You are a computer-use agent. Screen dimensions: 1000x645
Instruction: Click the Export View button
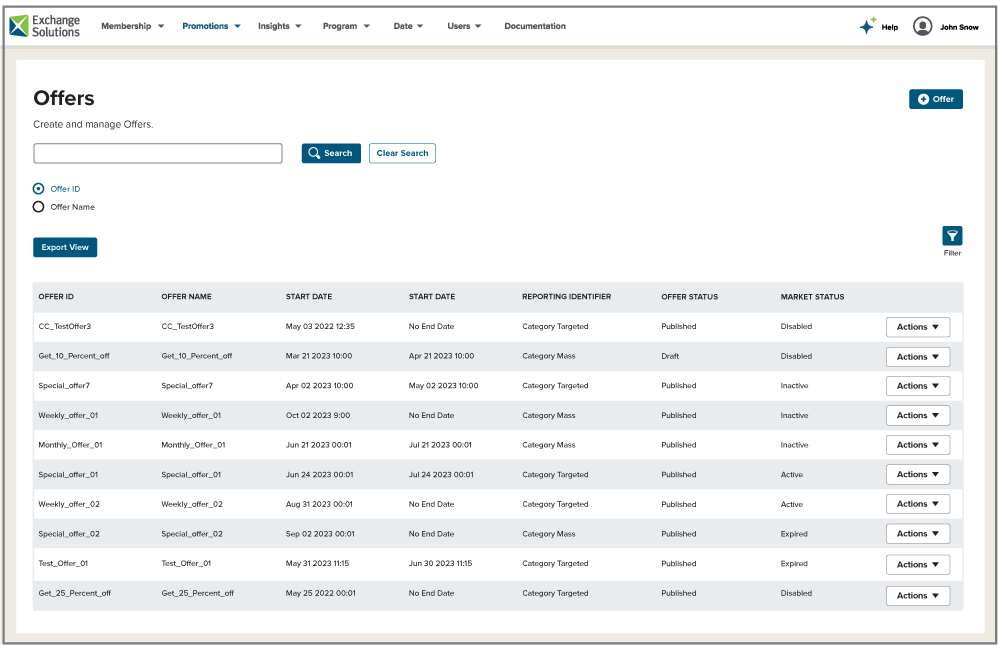tap(65, 247)
